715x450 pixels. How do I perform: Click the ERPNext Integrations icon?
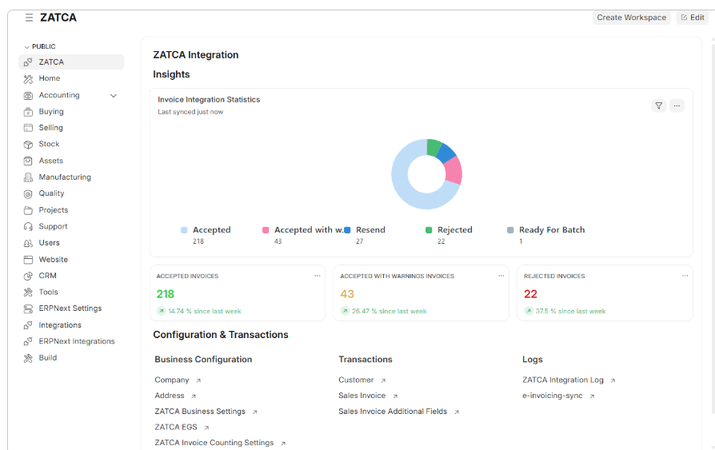pyautogui.click(x=28, y=341)
